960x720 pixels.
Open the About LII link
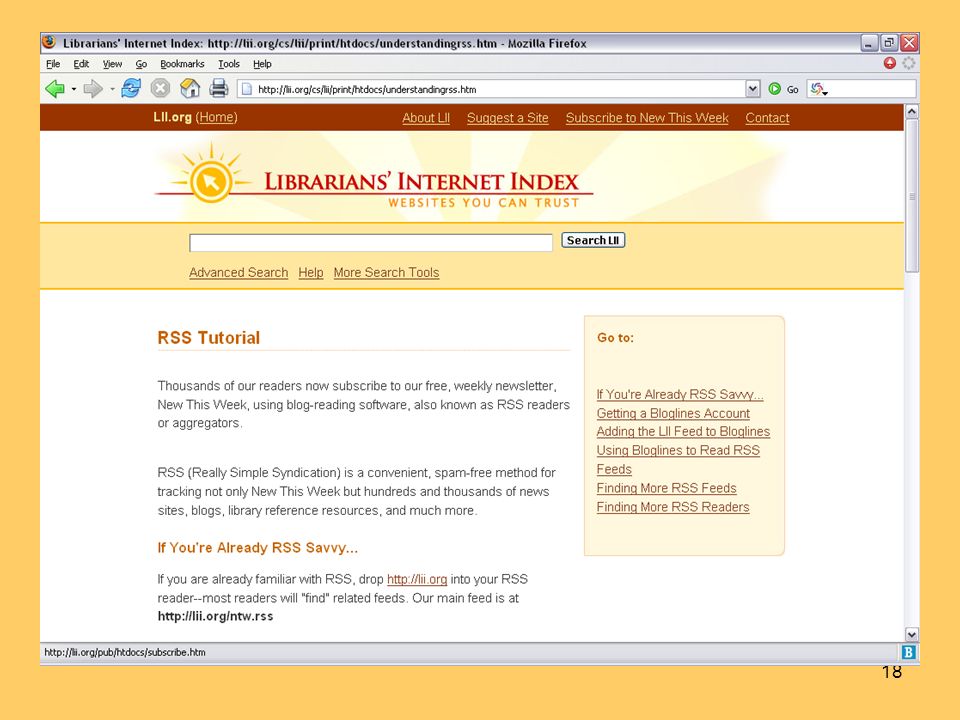[x=426, y=118]
